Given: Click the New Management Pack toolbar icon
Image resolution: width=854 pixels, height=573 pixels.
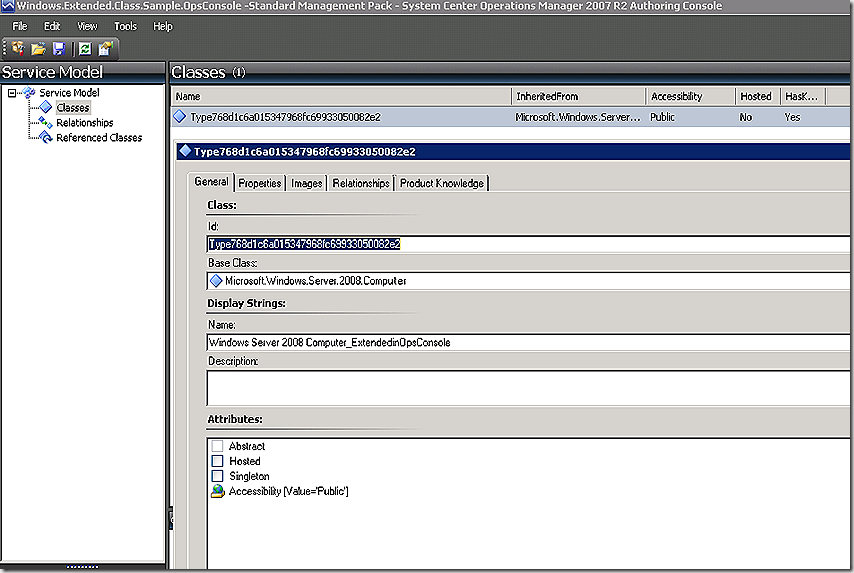Looking at the screenshot, I should pyautogui.click(x=18, y=48).
